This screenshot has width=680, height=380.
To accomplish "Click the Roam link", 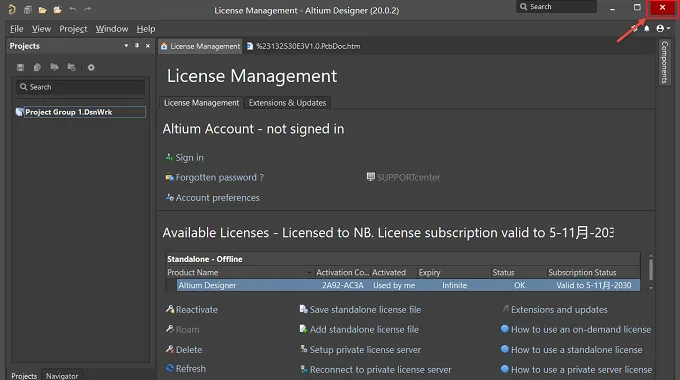I will tap(187, 329).
